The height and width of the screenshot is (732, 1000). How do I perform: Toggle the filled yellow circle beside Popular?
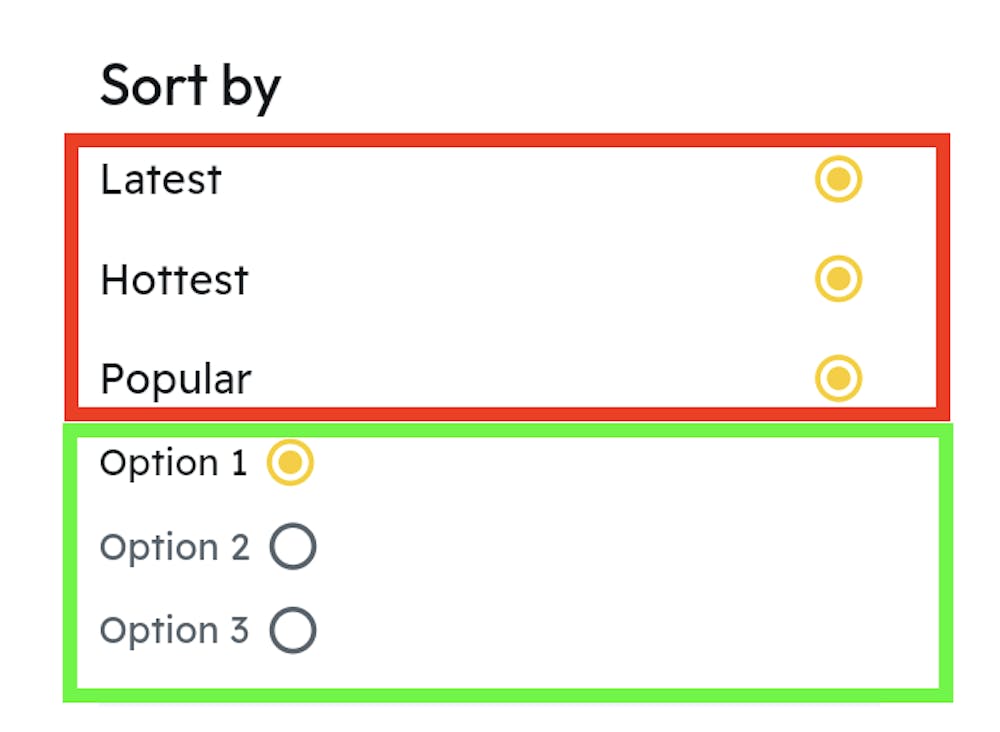point(838,379)
